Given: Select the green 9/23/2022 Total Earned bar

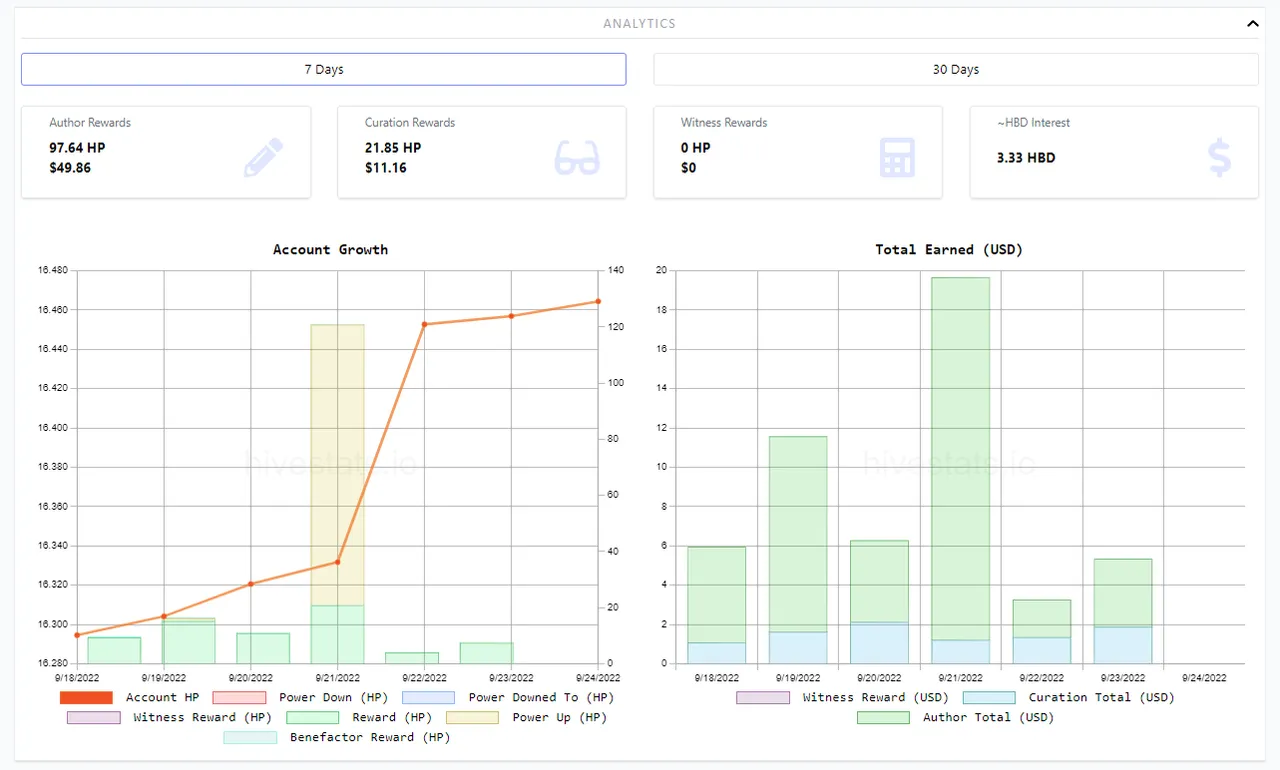Looking at the screenshot, I should 1123,593.
